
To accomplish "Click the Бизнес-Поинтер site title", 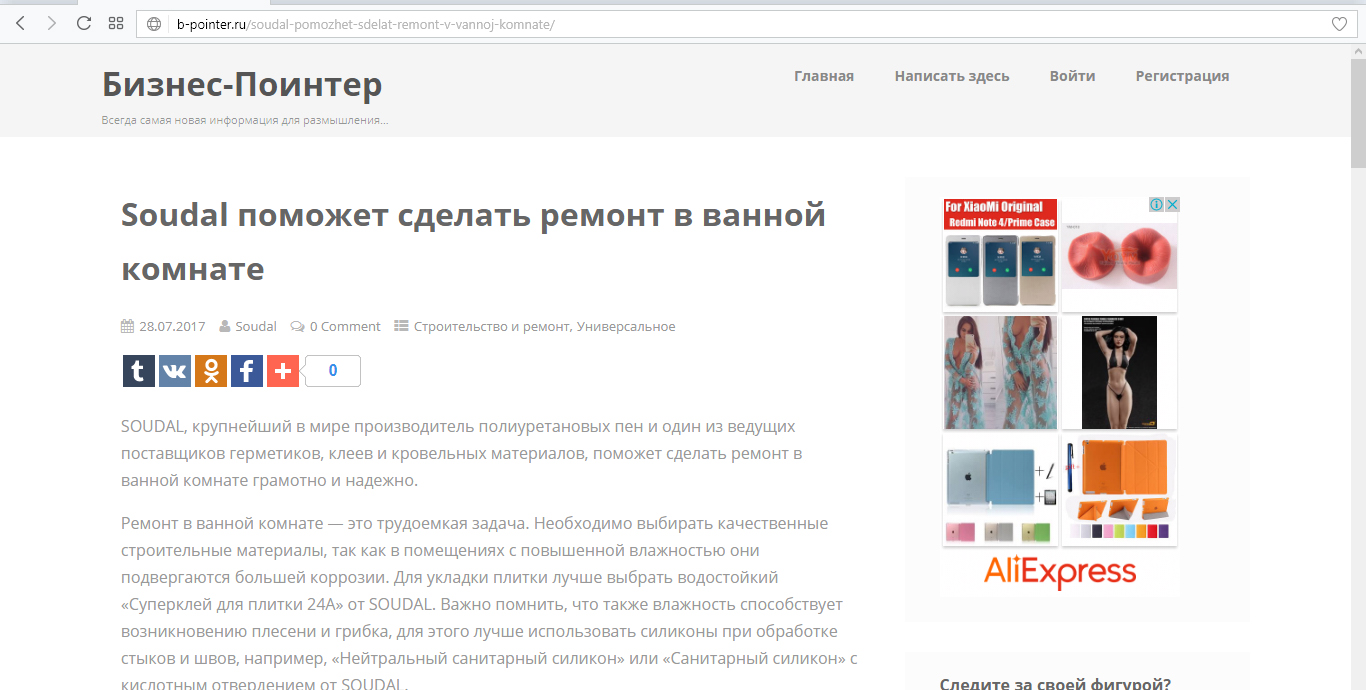I will point(242,85).
